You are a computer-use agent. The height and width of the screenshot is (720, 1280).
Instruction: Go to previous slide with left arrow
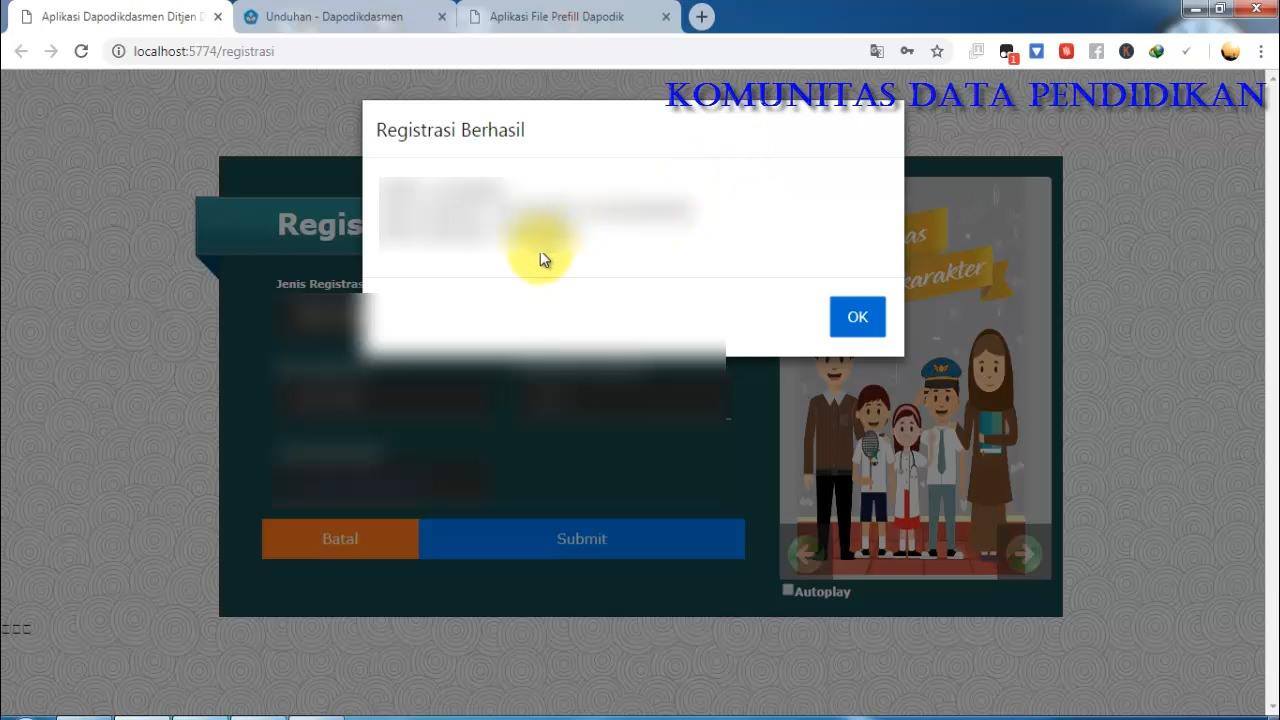pos(806,553)
